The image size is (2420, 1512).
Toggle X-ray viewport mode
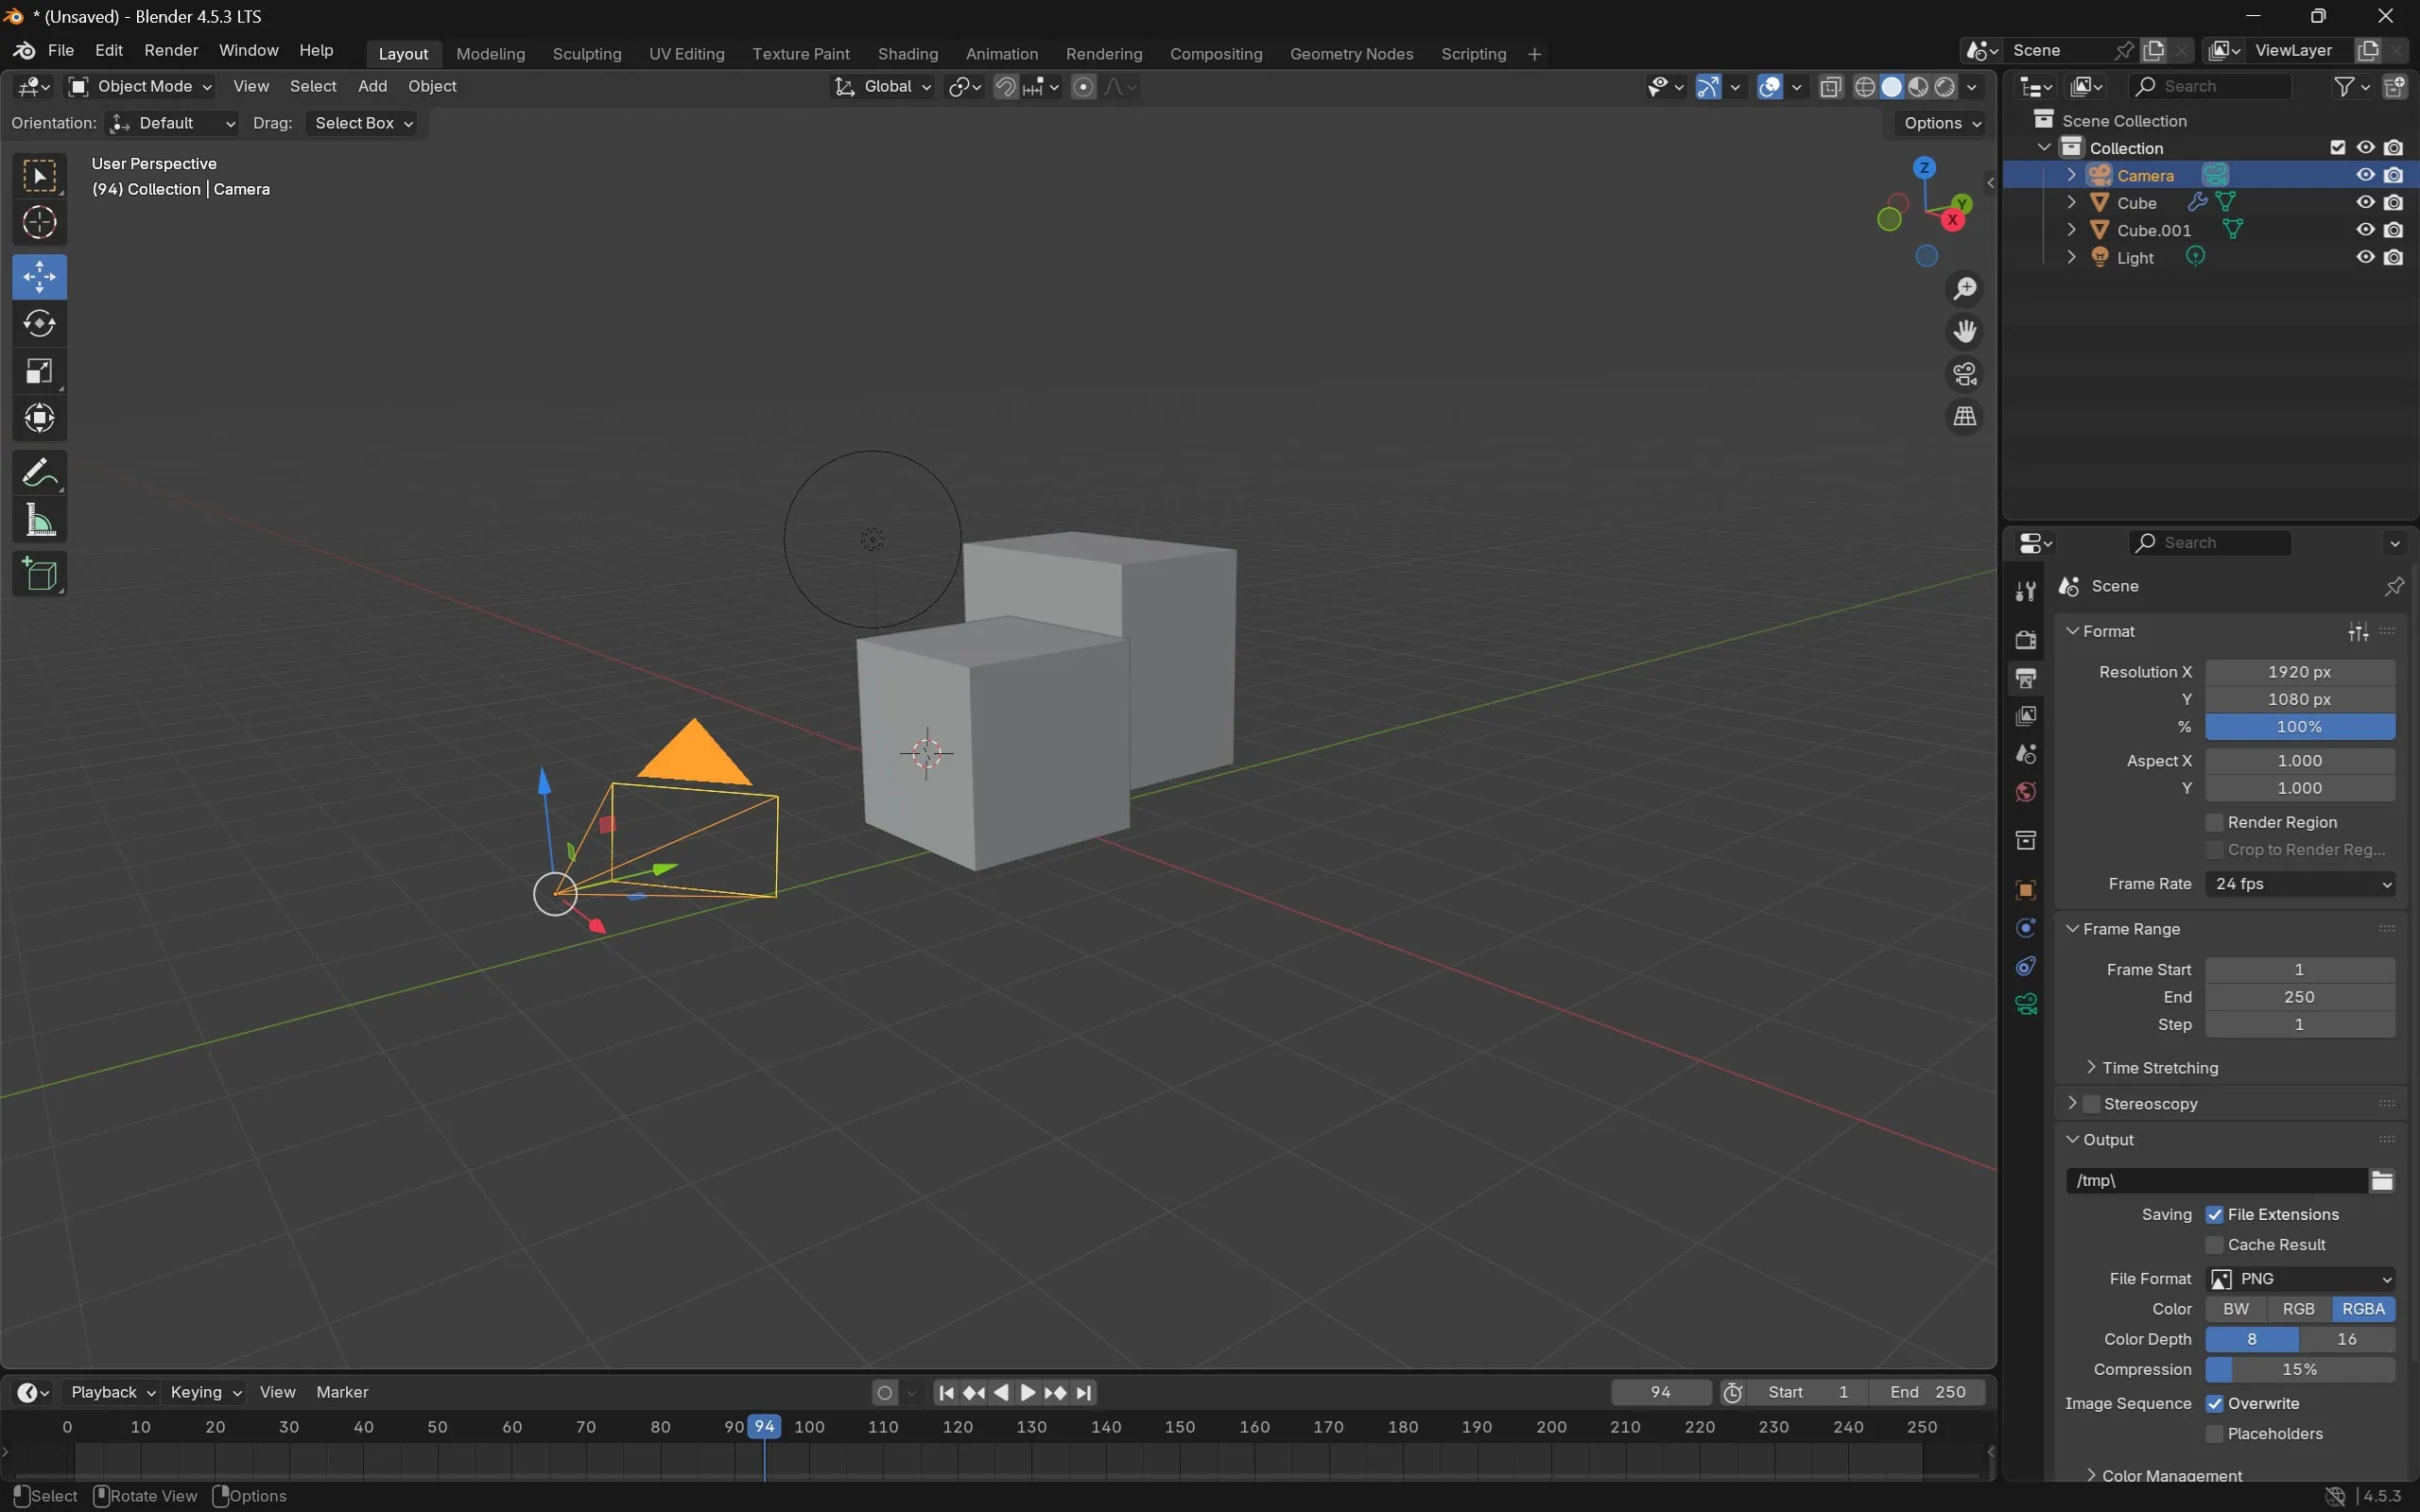[x=1831, y=87]
